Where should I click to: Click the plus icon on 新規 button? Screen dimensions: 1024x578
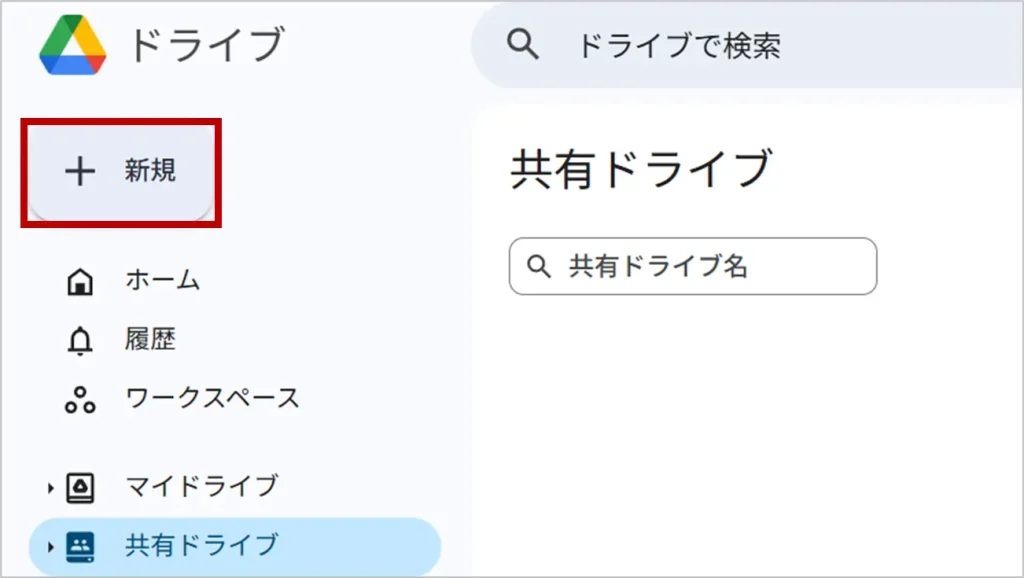point(79,172)
